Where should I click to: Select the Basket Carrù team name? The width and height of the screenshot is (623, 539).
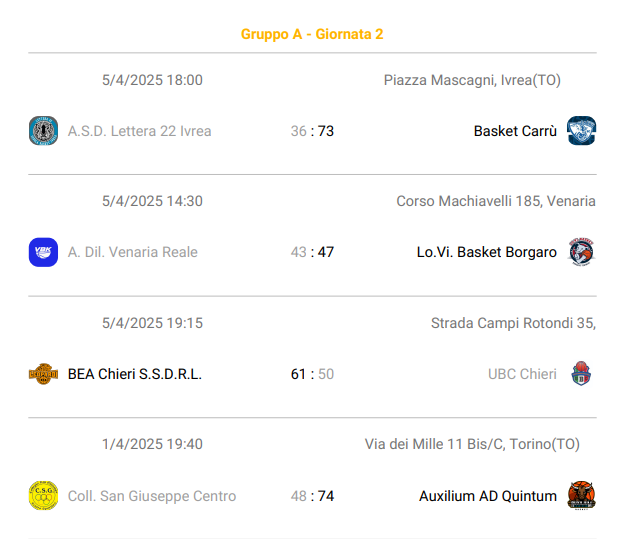[x=515, y=131]
